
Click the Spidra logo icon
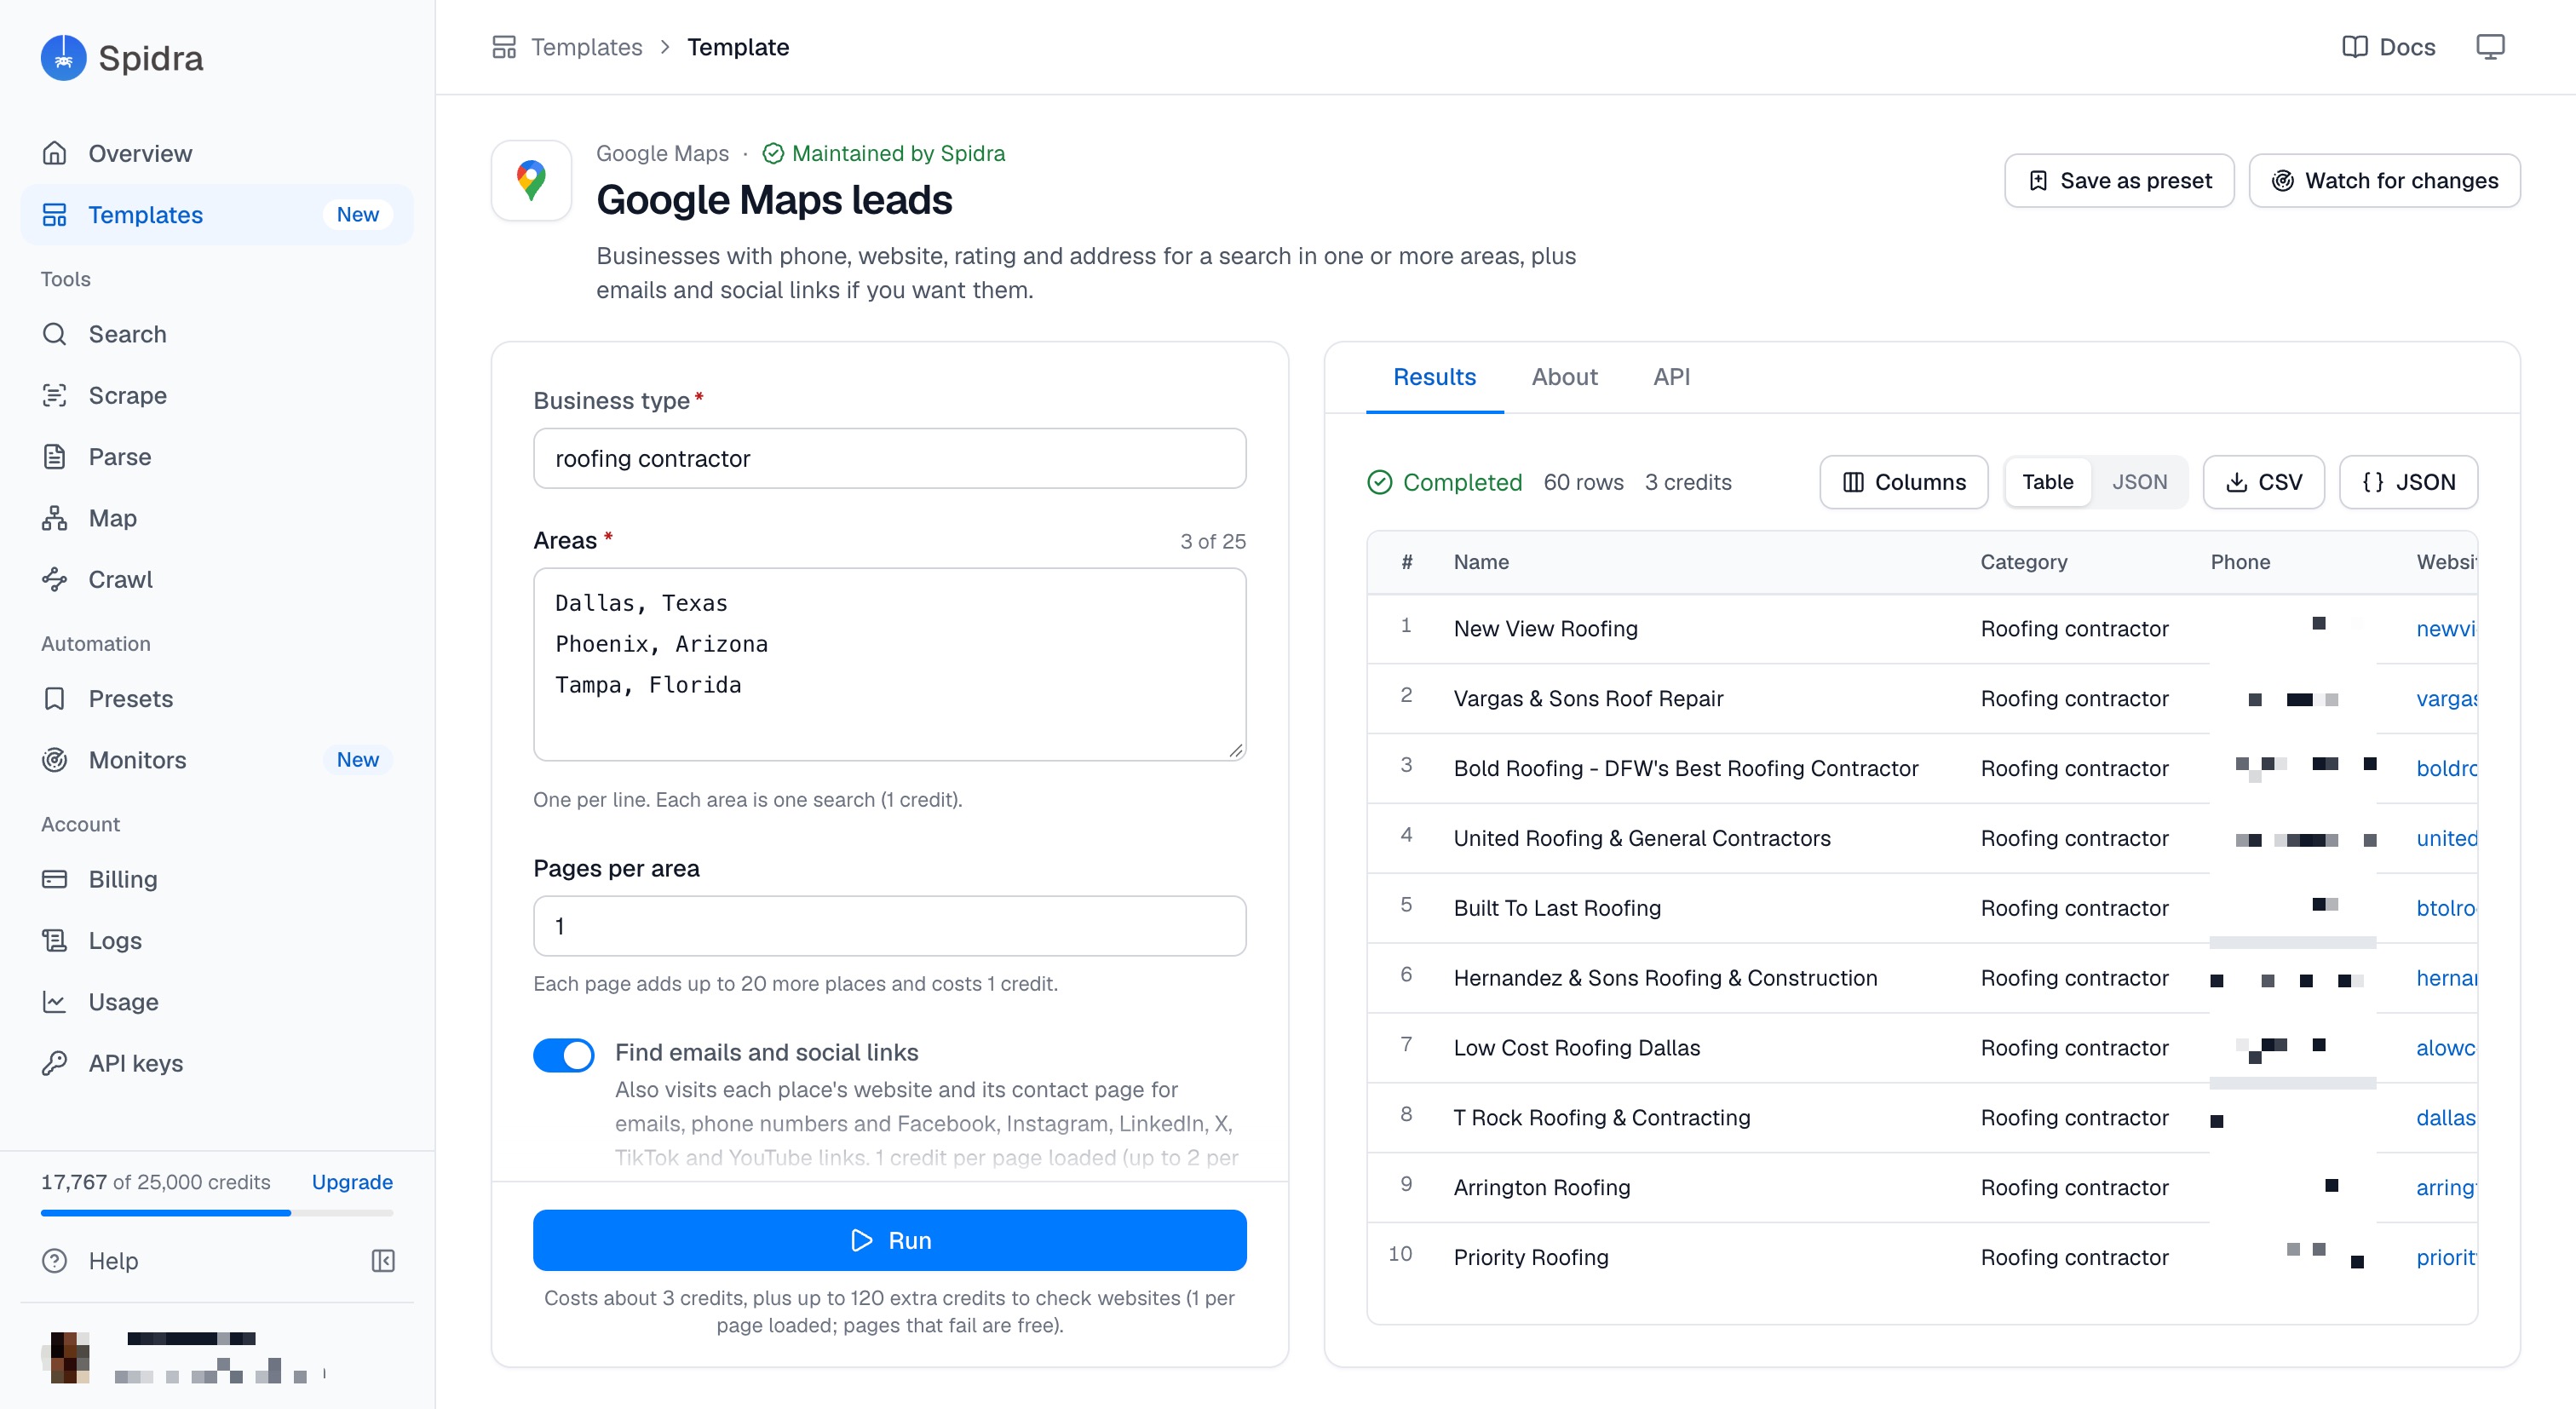click(x=63, y=58)
